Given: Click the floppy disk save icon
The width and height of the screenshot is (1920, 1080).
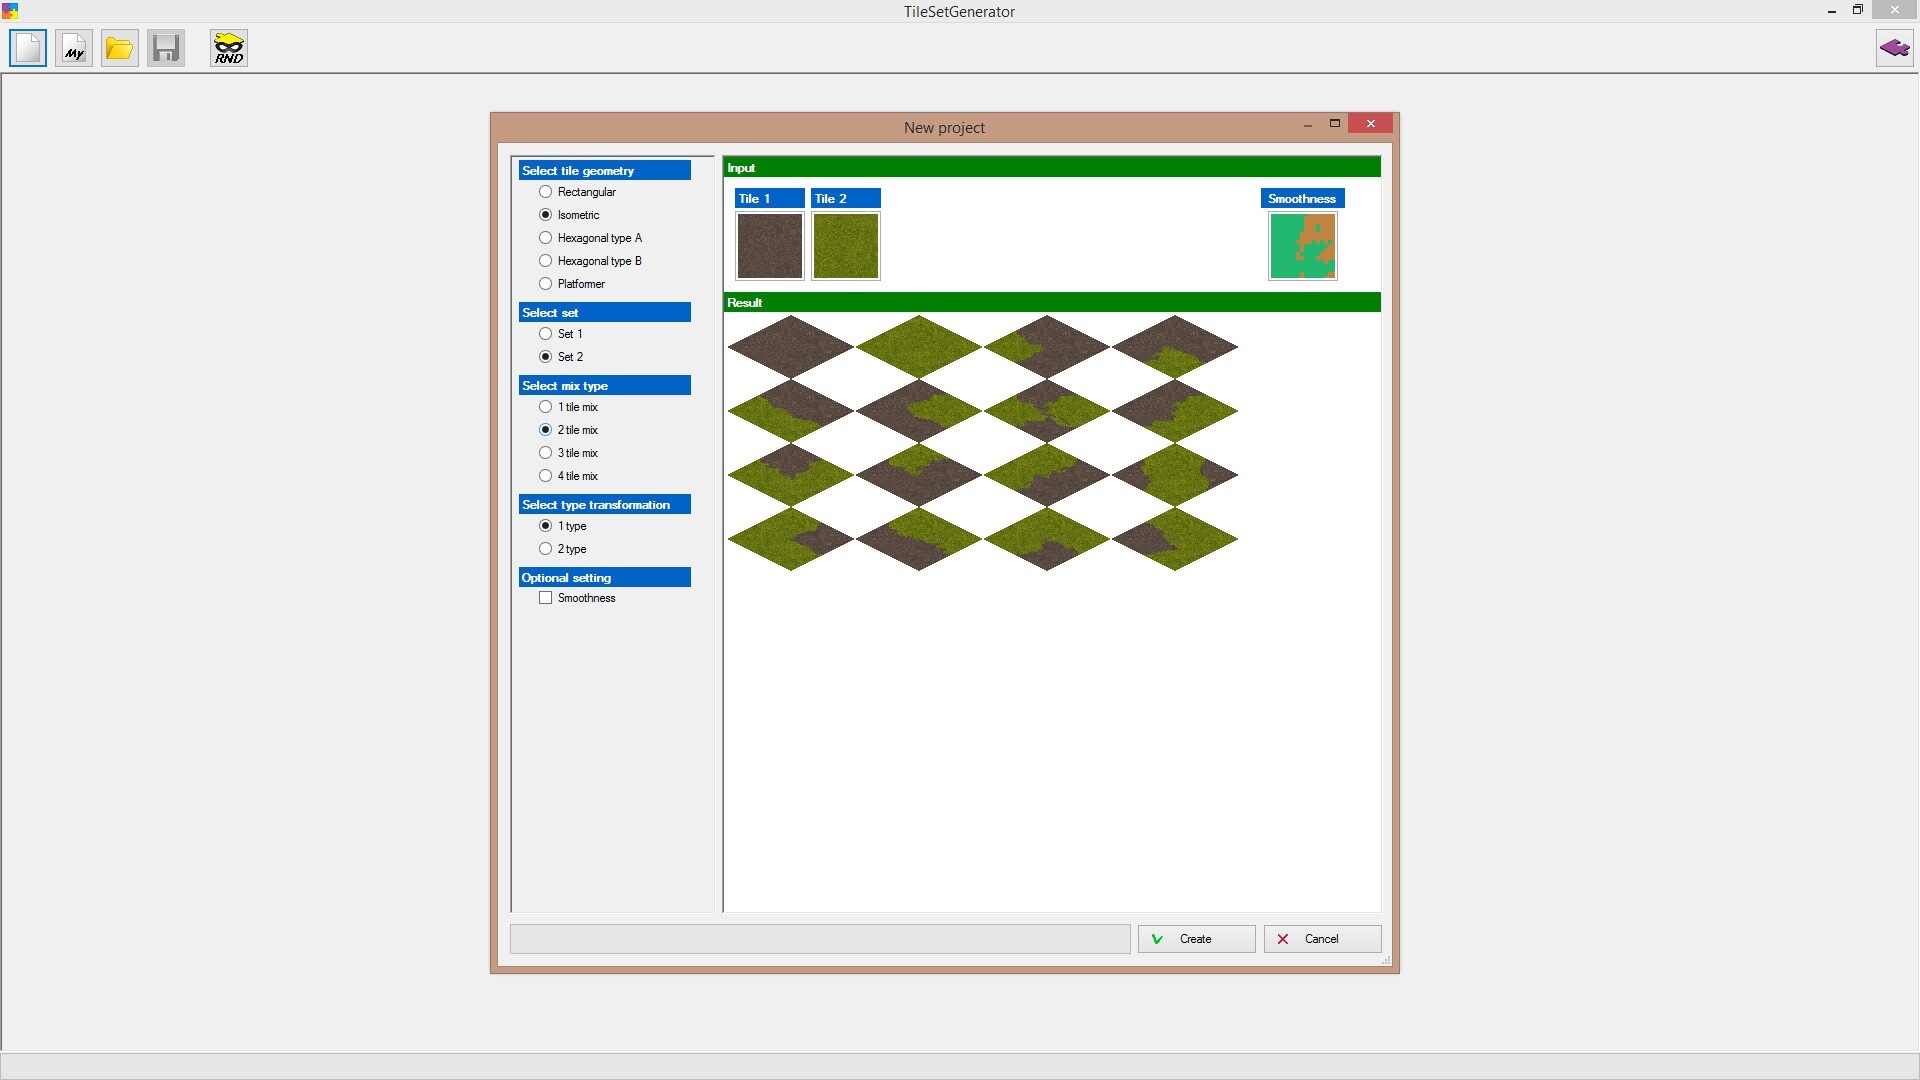Looking at the screenshot, I should point(166,48).
